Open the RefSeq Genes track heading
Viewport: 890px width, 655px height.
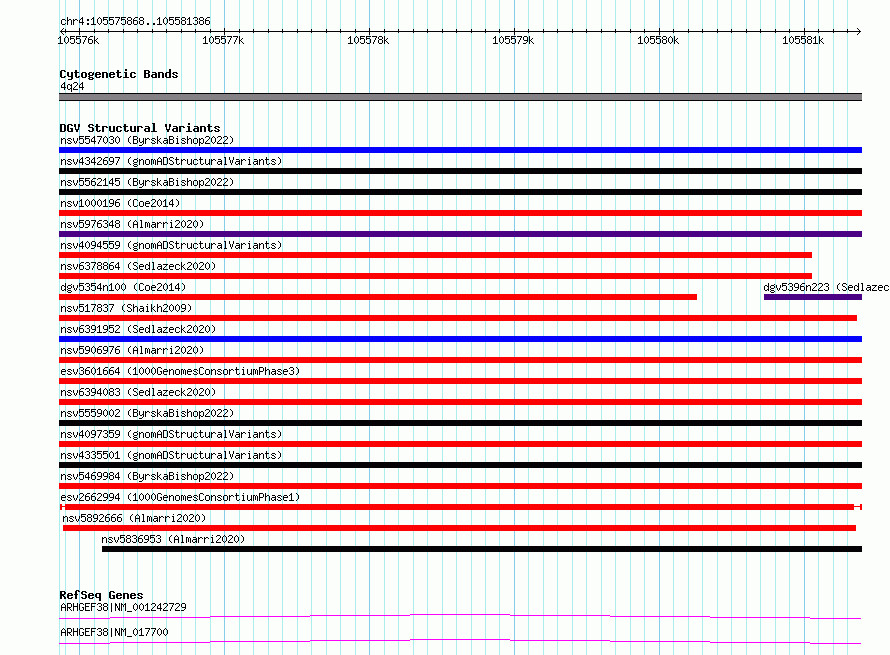[x=101, y=595]
